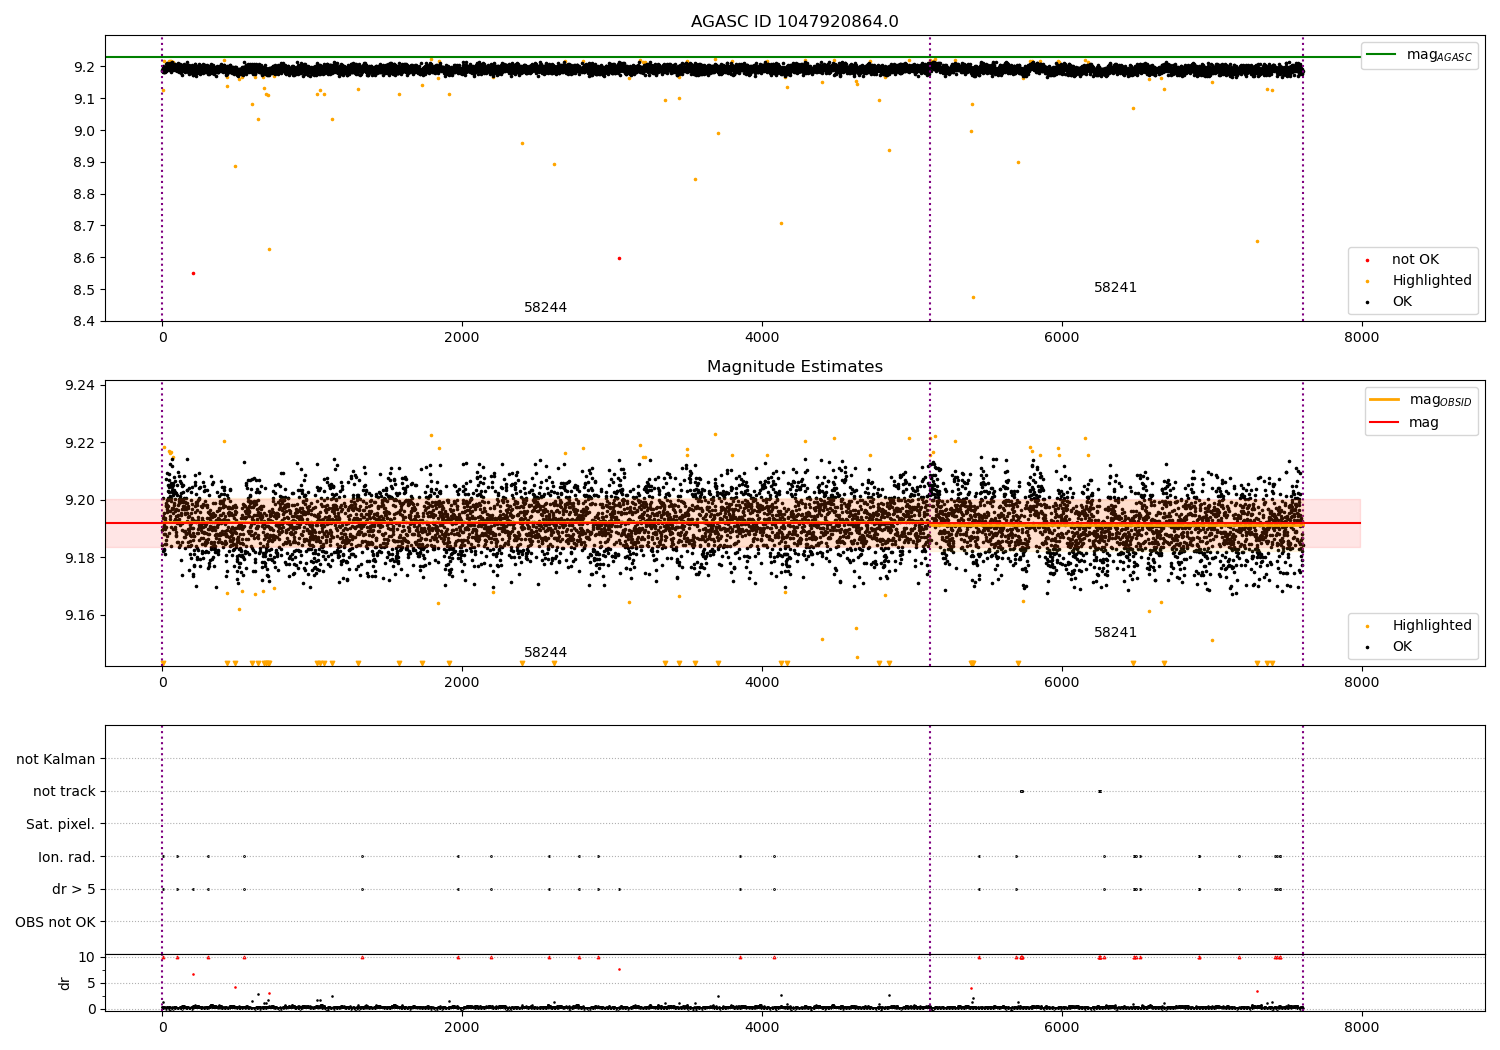Click the "OBS not OK" axis label
The height and width of the screenshot is (1050, 1500).
tap(55, 922)
